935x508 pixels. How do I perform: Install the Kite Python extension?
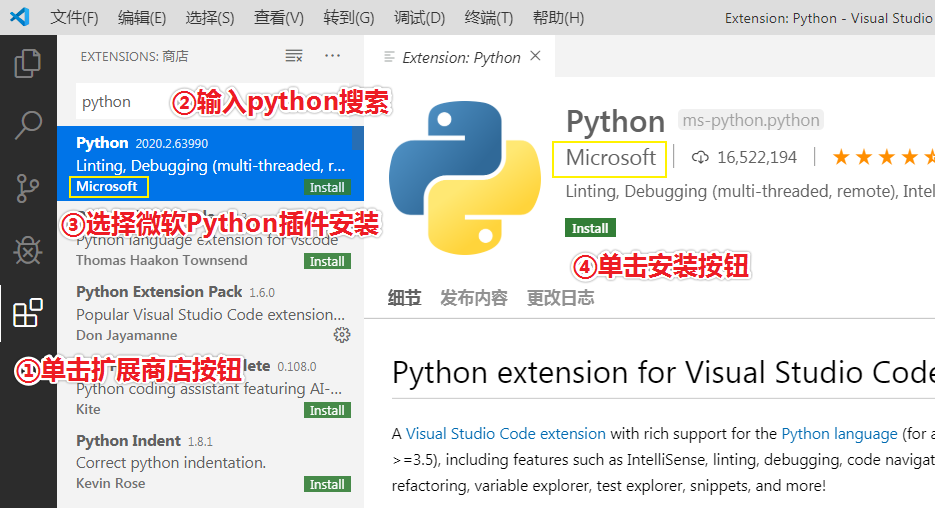pos(327,410)
